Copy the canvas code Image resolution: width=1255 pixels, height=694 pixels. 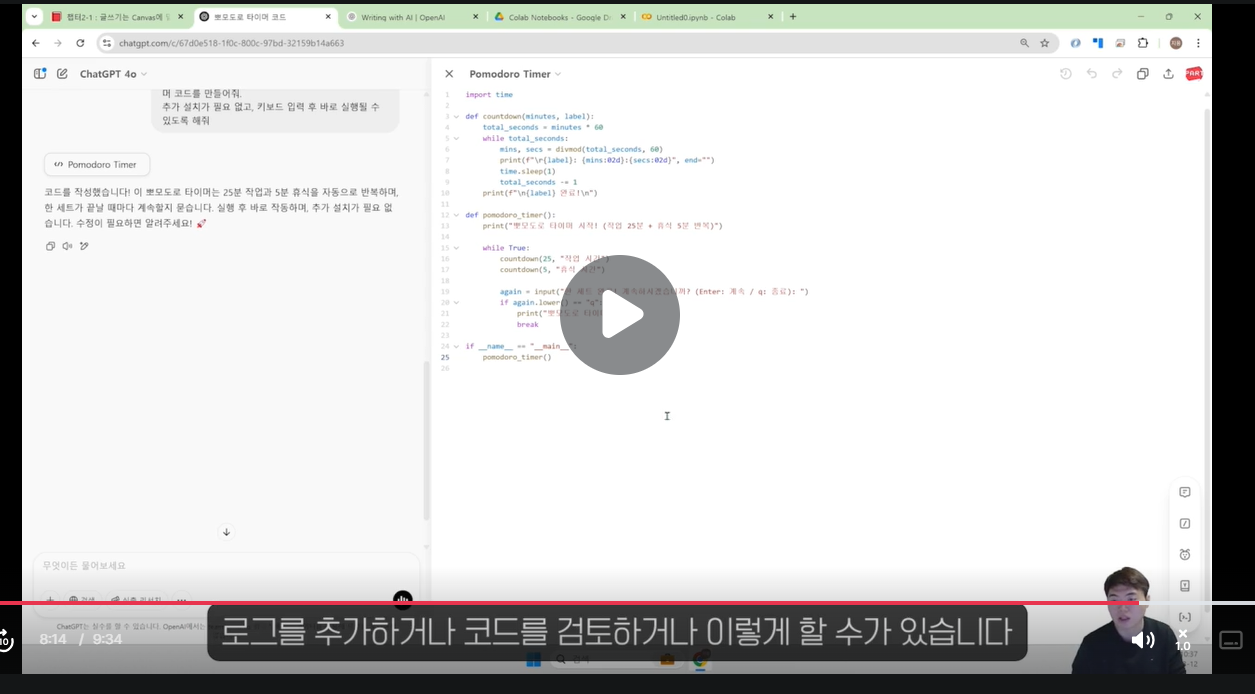coord(1143,74)
